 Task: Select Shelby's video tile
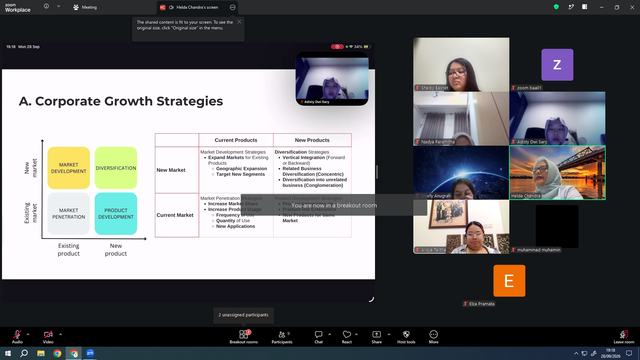point(461,64)
